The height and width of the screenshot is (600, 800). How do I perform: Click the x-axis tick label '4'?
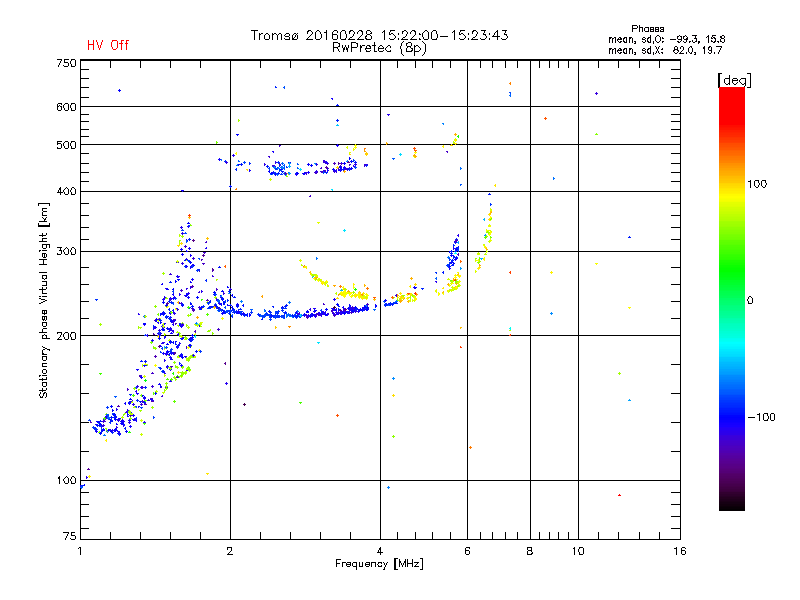tap(380, 551)
